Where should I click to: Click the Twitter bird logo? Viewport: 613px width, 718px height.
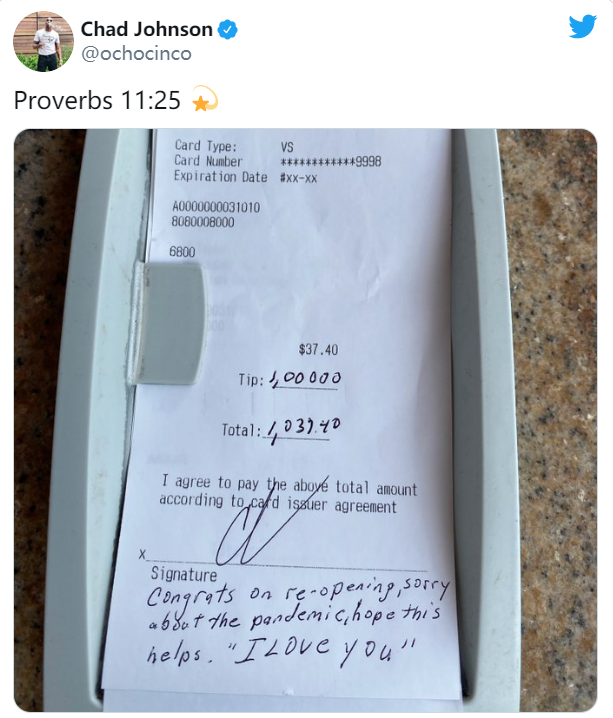click(582, 26)
